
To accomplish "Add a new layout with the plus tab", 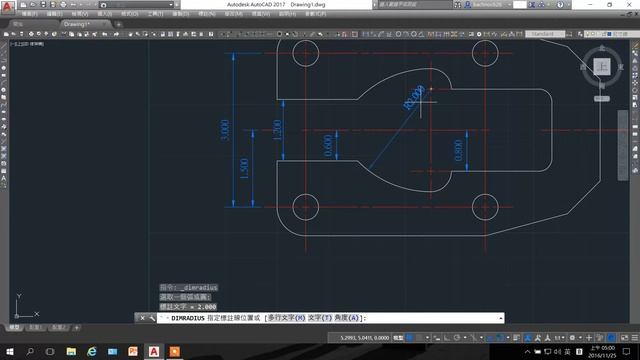I will click(76, 328).
